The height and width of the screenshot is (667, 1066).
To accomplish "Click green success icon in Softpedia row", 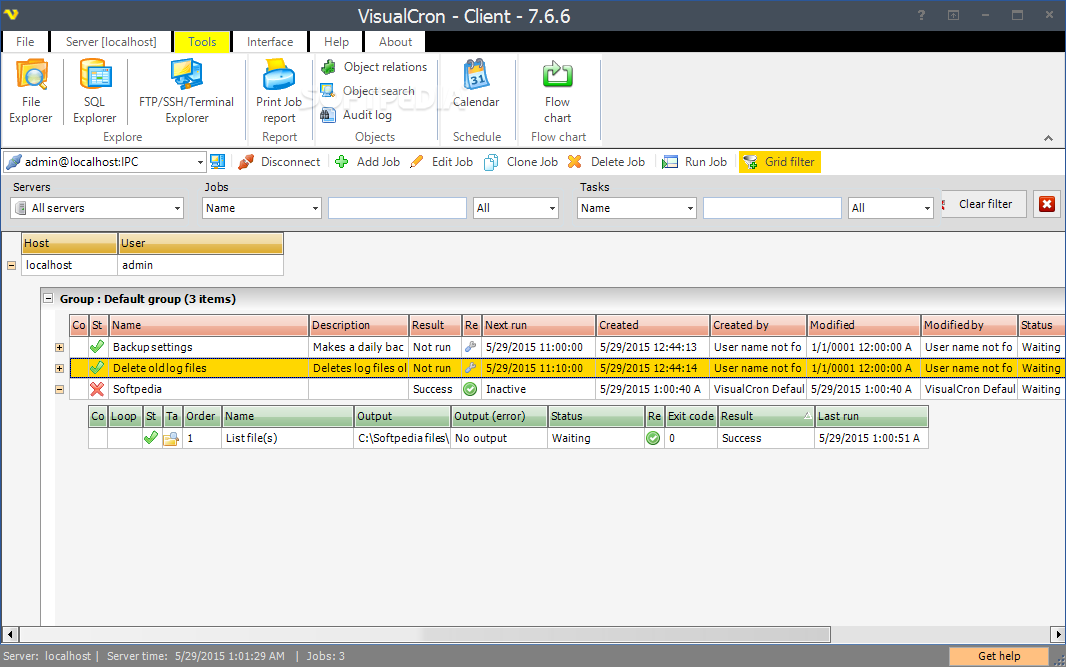I will [470, 389].
